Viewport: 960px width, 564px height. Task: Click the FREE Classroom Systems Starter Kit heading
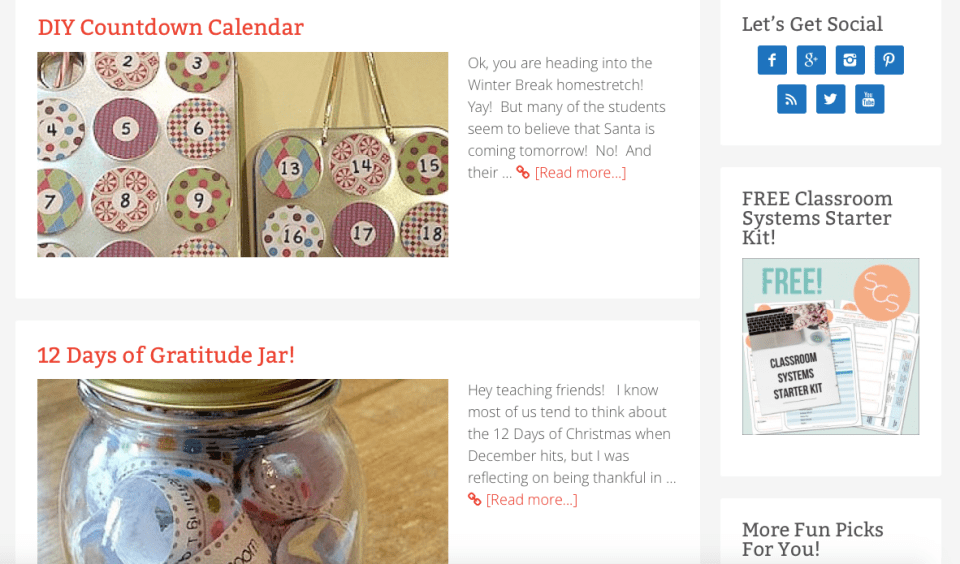pyautogui.click(x=817, y=218)
